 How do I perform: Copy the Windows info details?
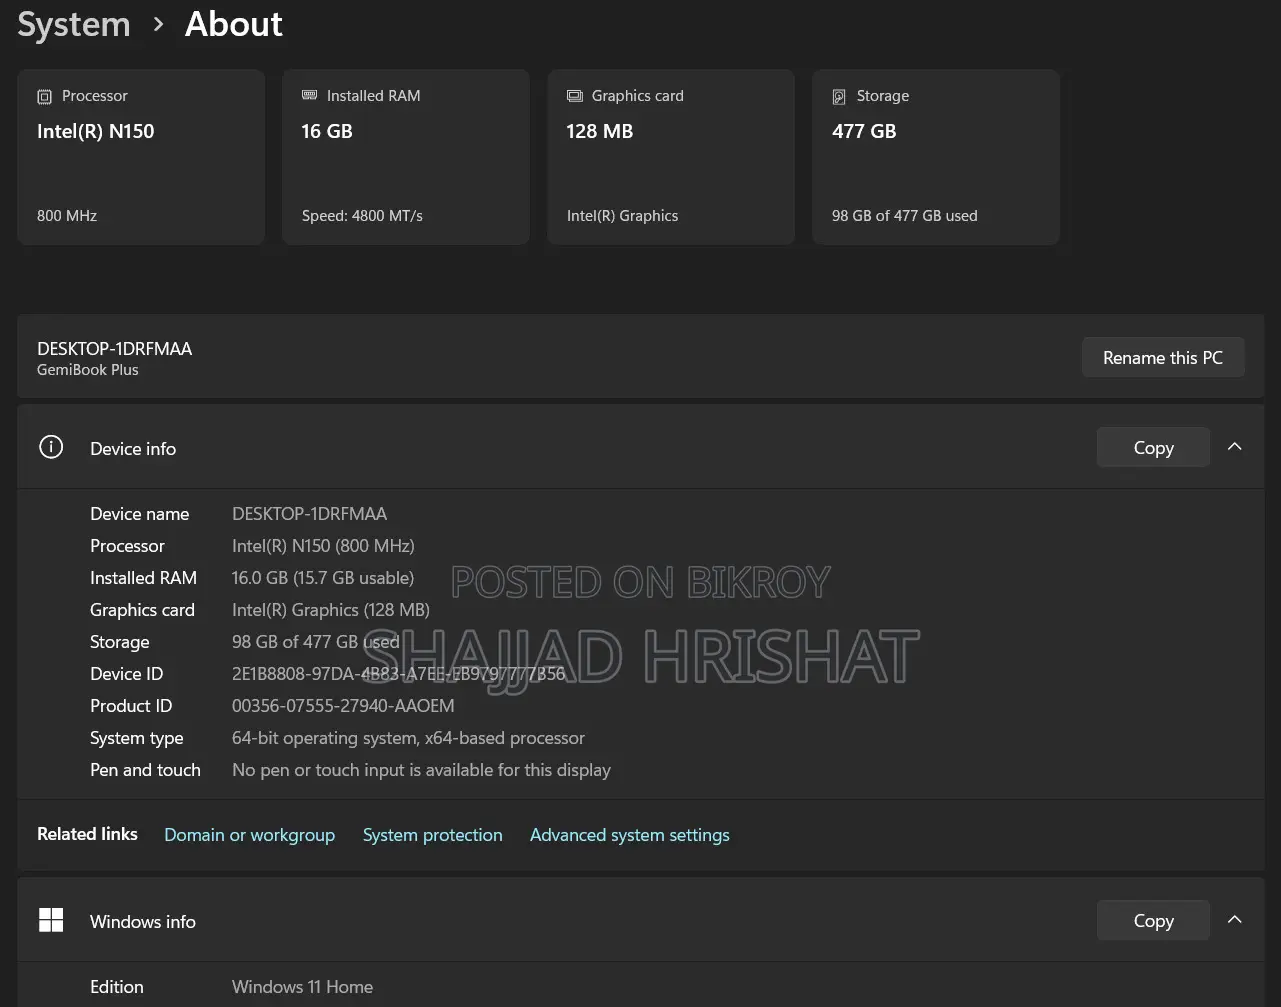pos(1153,920)
